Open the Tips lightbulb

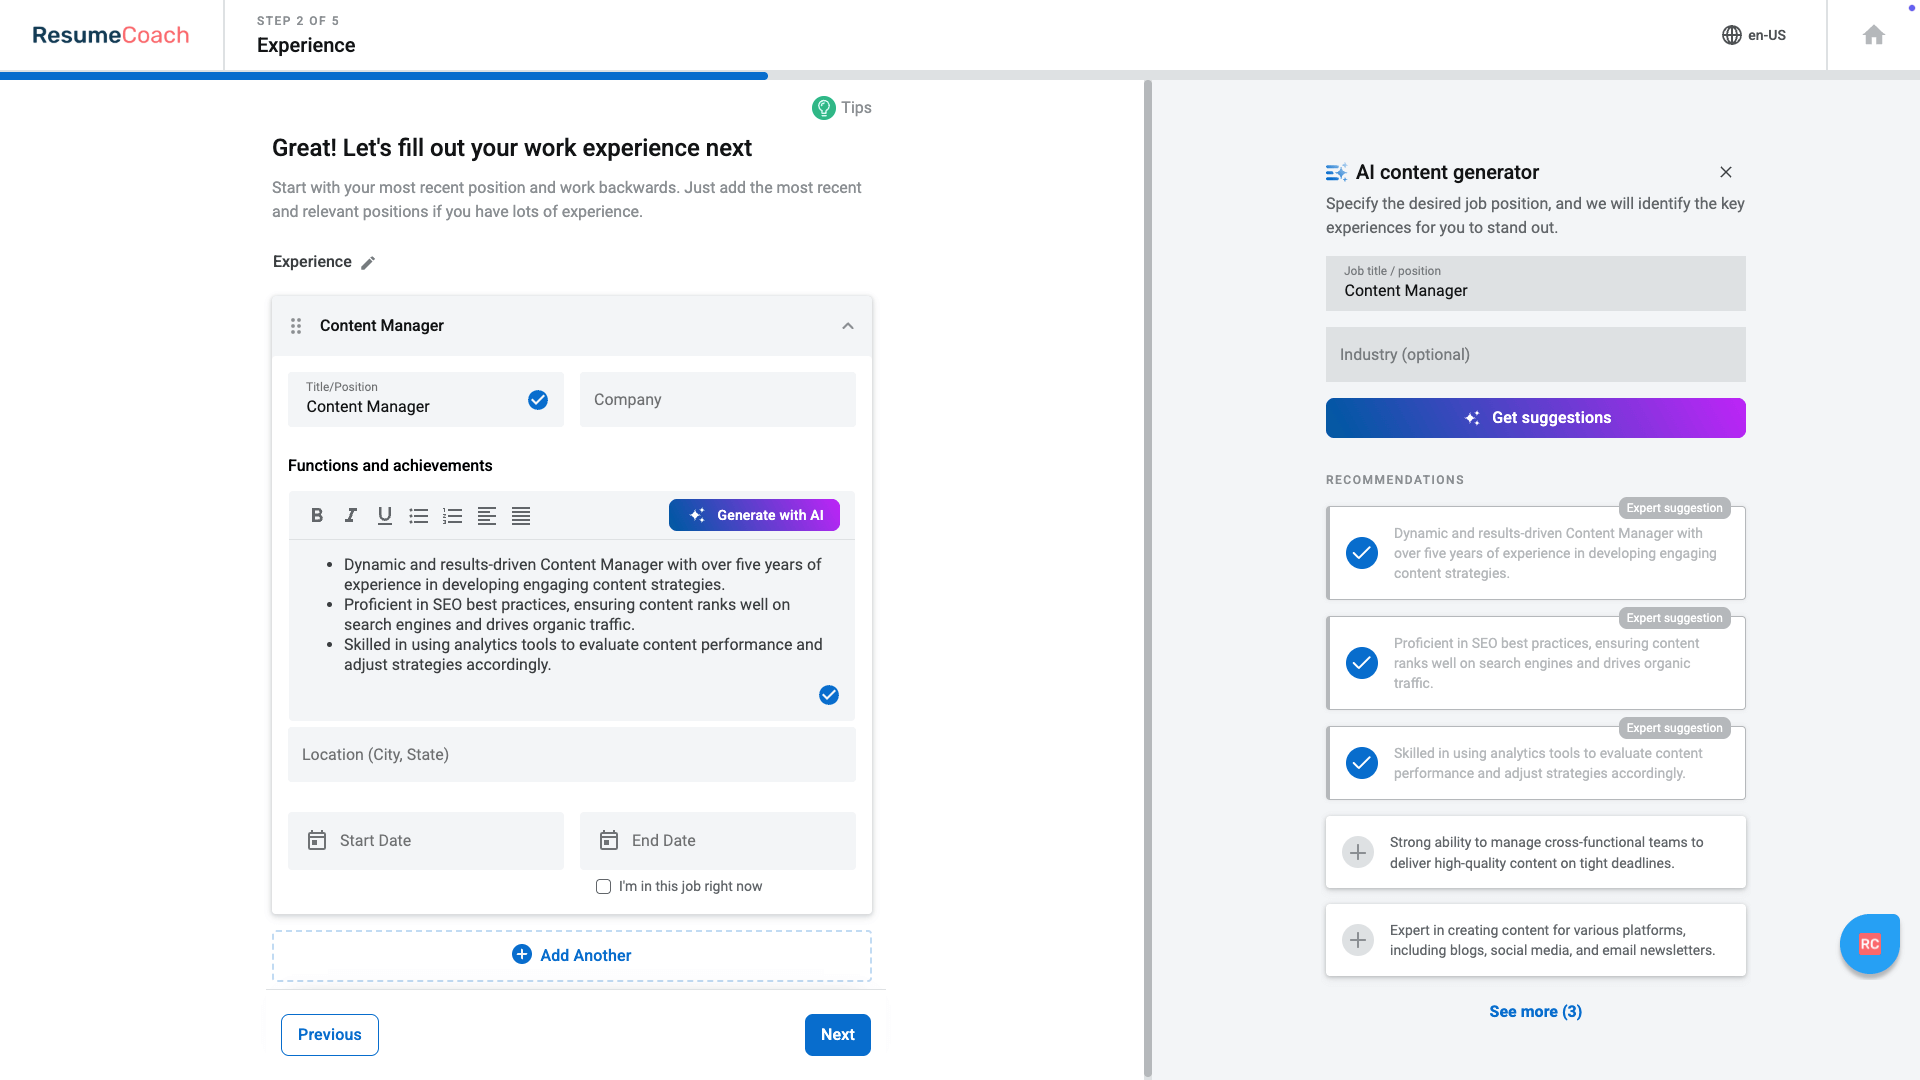pyautogui.click(x=822, y=107)
